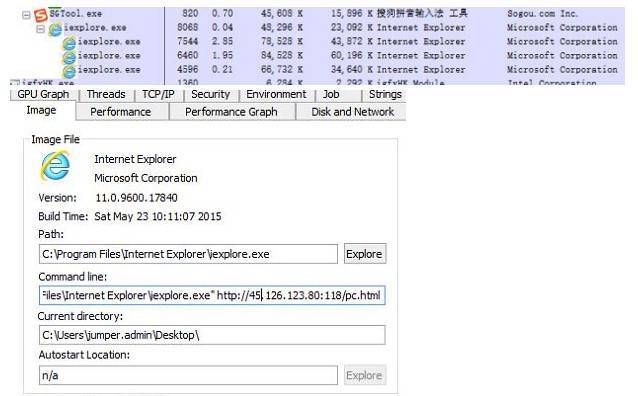The image size is (638, 396).
Task: Select iexplore.exe row with PID 7544
Action: pyautogui.click(x=317, y=42)
